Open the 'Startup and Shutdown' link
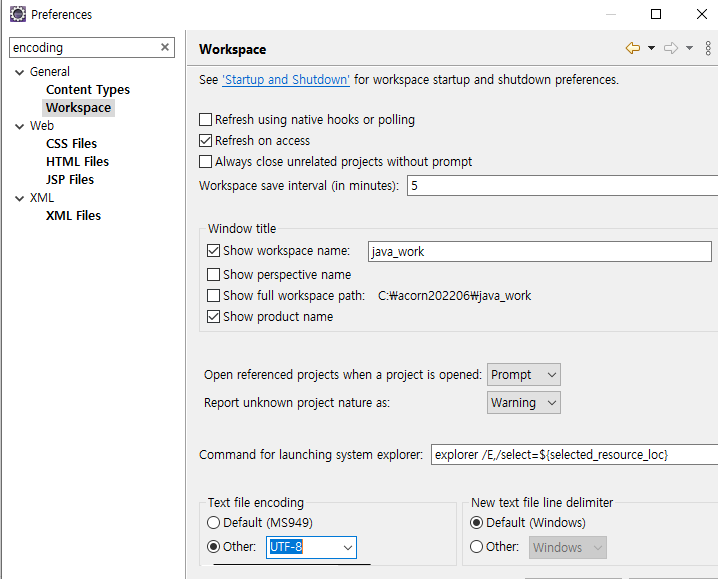 pos(286,80)
